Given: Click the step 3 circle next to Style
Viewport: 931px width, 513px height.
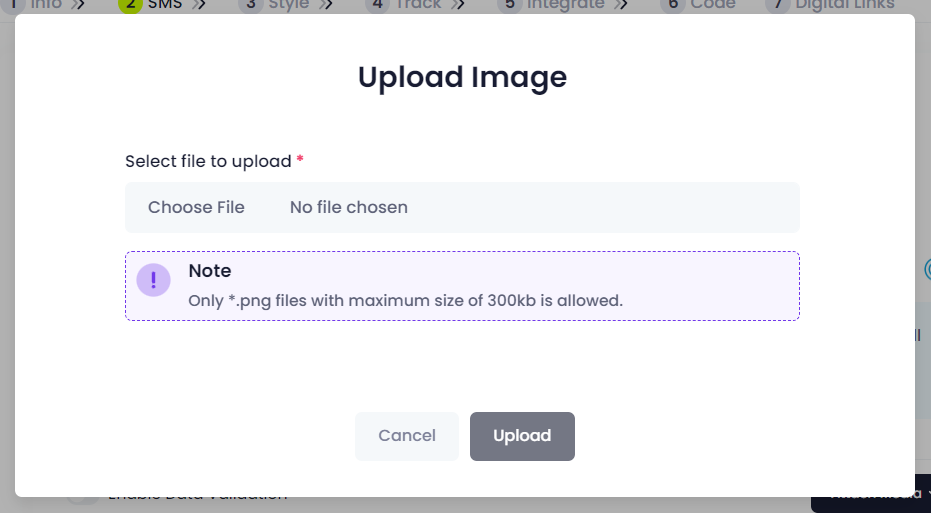Looking at the screenshot, I should pyautogui.click(x=251, y=6).
